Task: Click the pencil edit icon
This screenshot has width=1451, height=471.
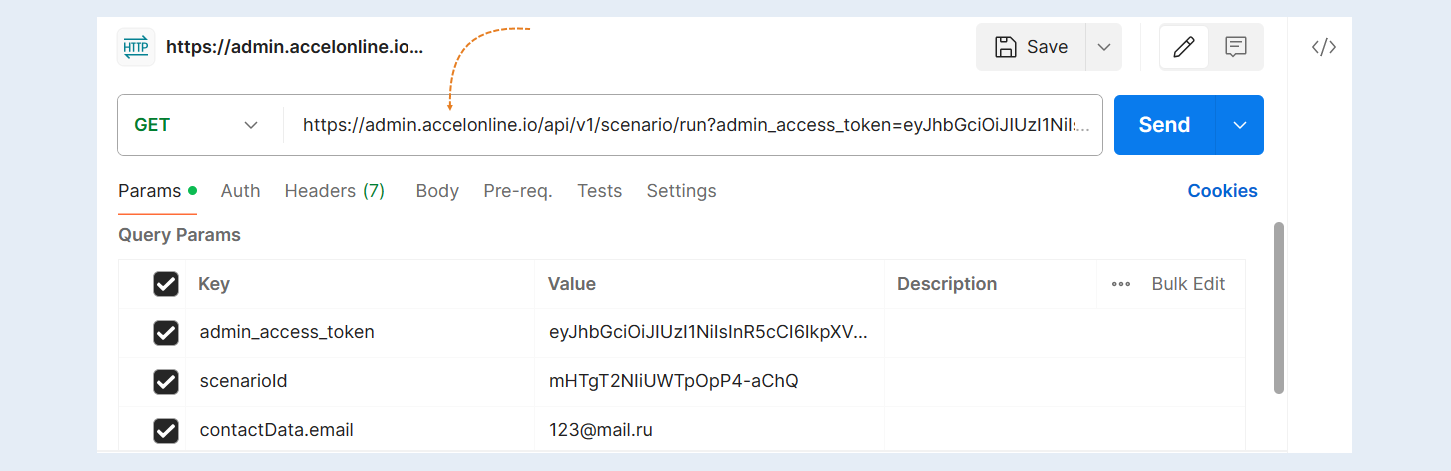Action: pos(1184,47)
